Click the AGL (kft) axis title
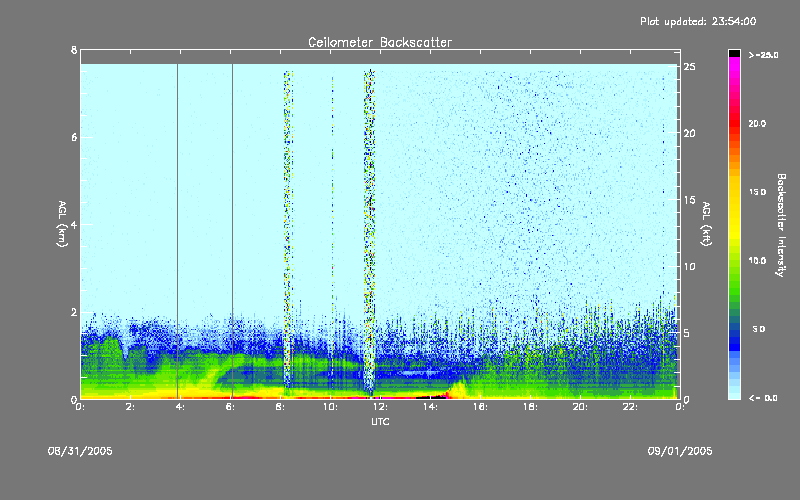Viewport: 800px width, 500px height. click(x=706, y=224)
